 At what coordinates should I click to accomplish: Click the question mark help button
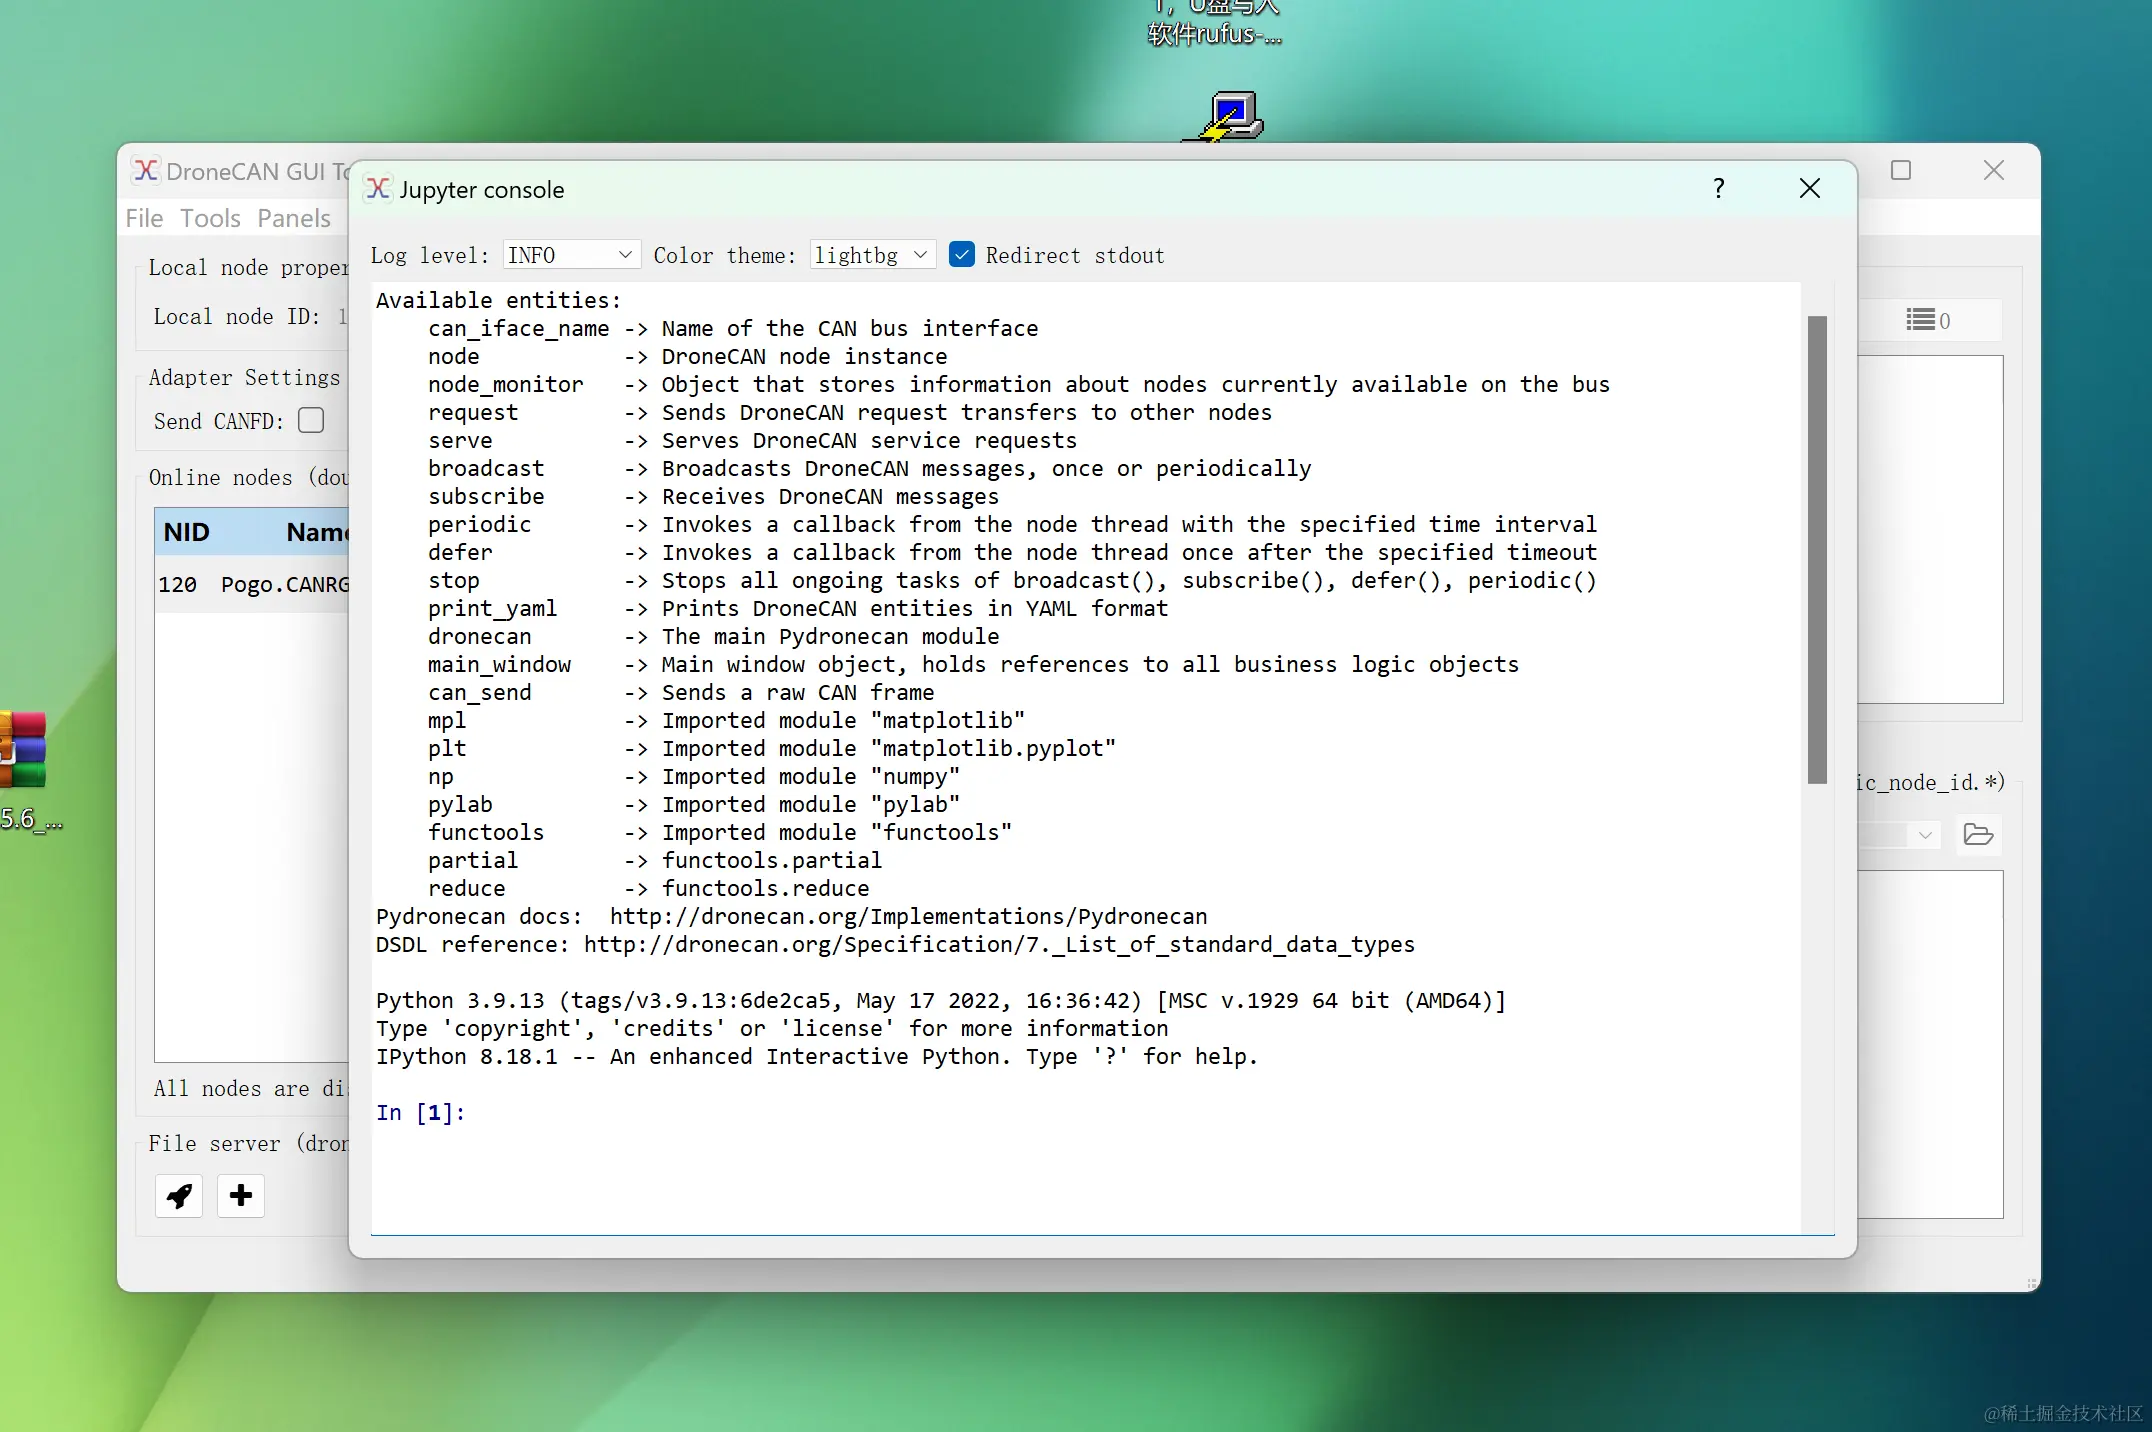[1718, 189]
